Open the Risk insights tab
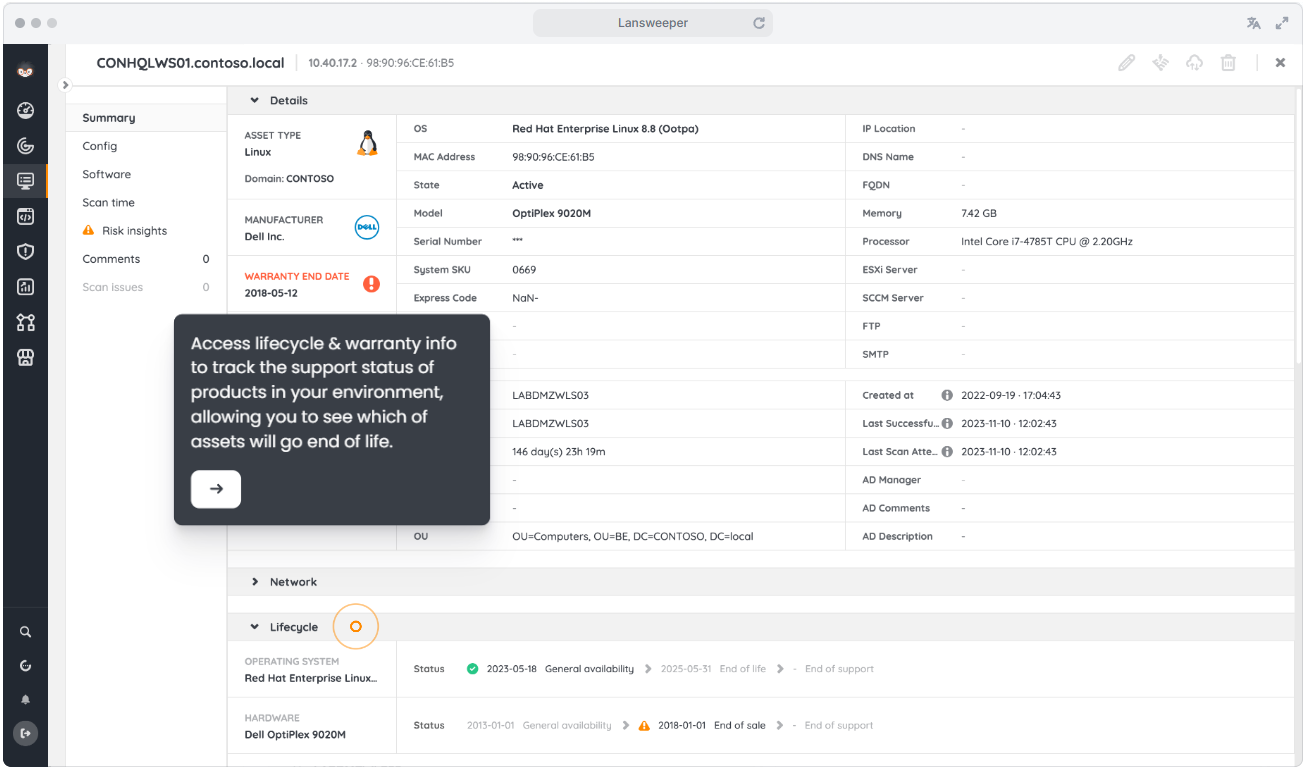The height and width of the screenshot is (773, 1306). click(x=146, y=231)
